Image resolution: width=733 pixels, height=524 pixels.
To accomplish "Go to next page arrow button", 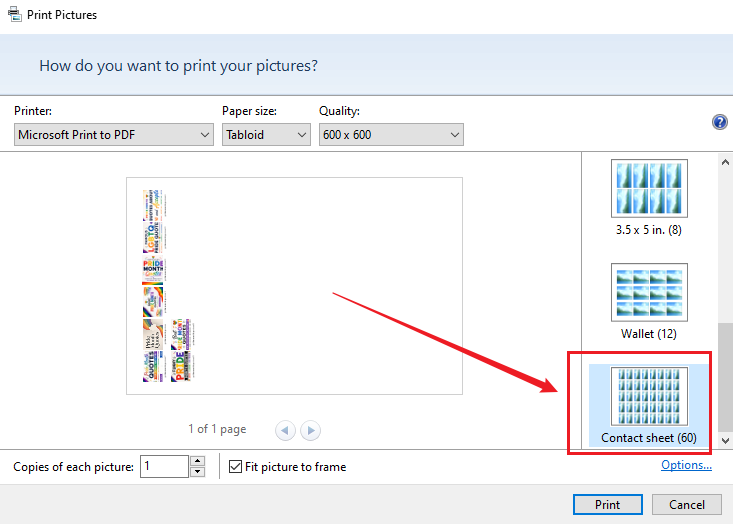I will 310,430.
